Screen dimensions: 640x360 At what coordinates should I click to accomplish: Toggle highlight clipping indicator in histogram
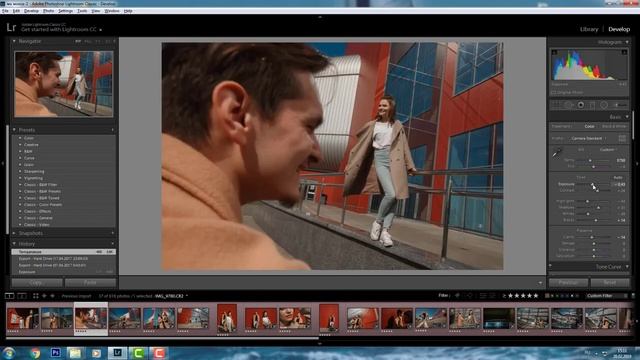pos(624,52)
